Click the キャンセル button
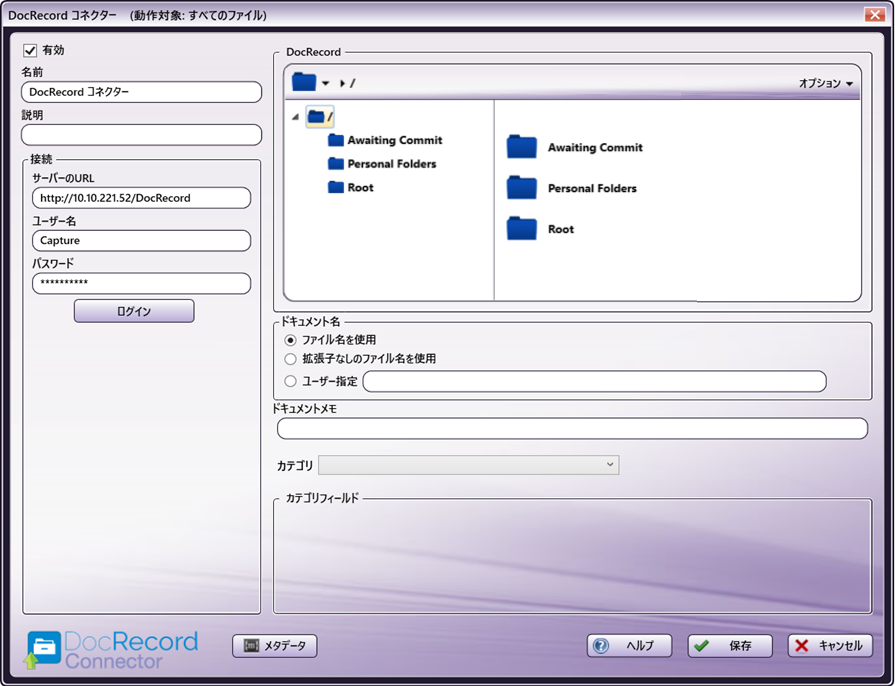Viewport: 895px width, 686px height. point(831,646)
